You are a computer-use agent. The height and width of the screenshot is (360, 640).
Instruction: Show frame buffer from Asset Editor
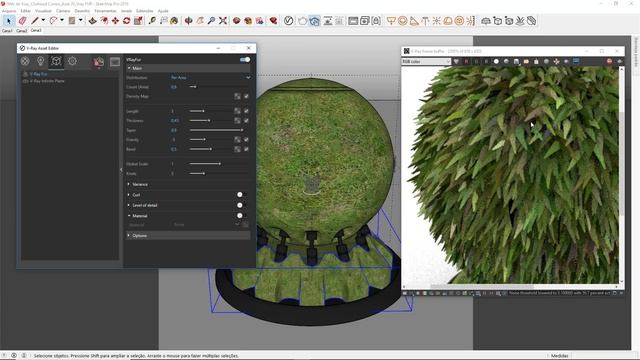[115, 62]
